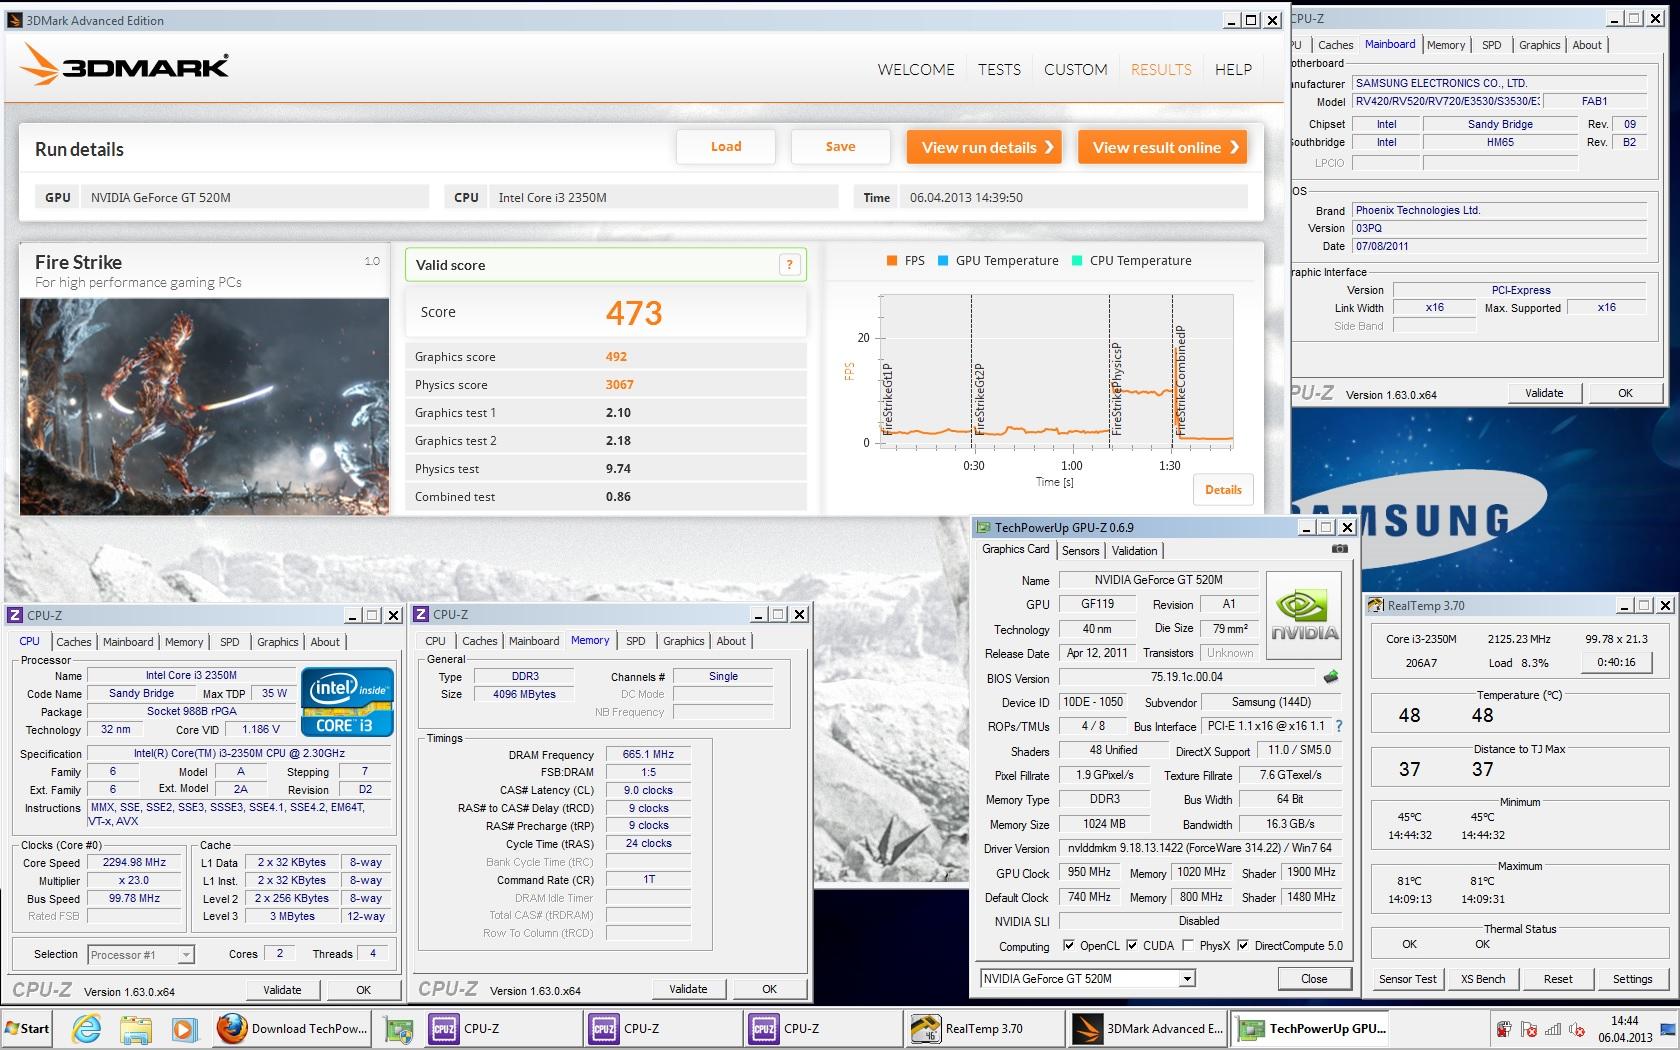
Task: Toggle the CUDA checkbox in GPU-Z
Action: [1132, 945]
